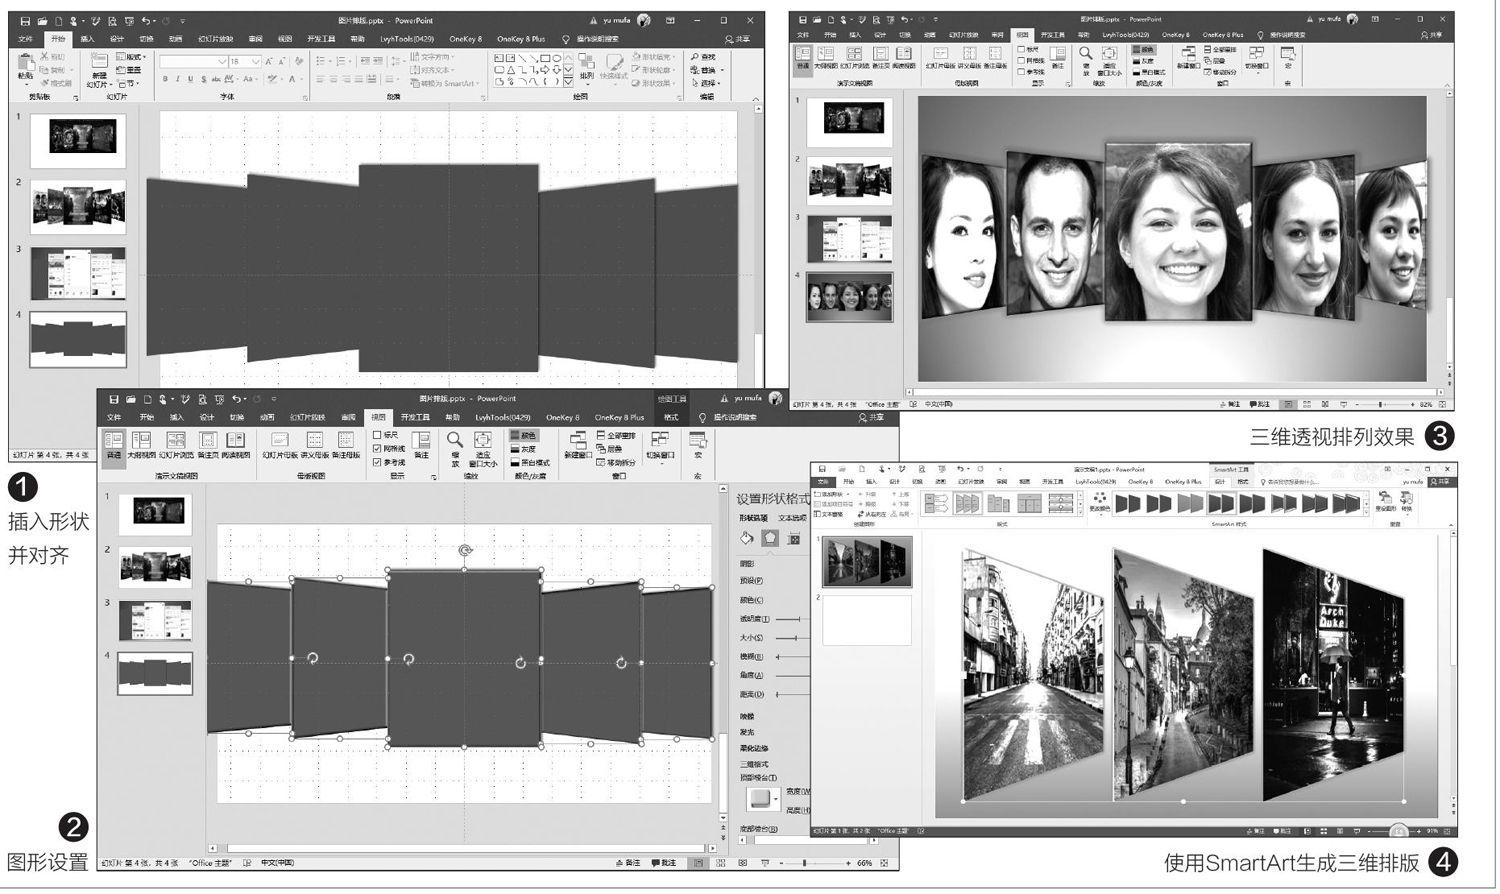Viewport: 1500px width, 894px height.
Task: Open File (文件) menu in the faces window
Action: tap(803, 34)
